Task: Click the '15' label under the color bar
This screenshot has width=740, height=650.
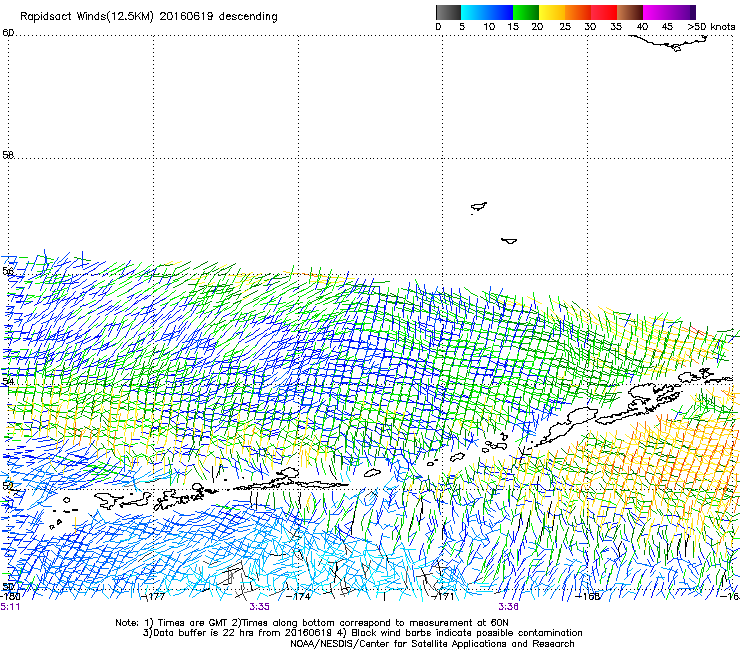Action: click(x=513, y=26)
